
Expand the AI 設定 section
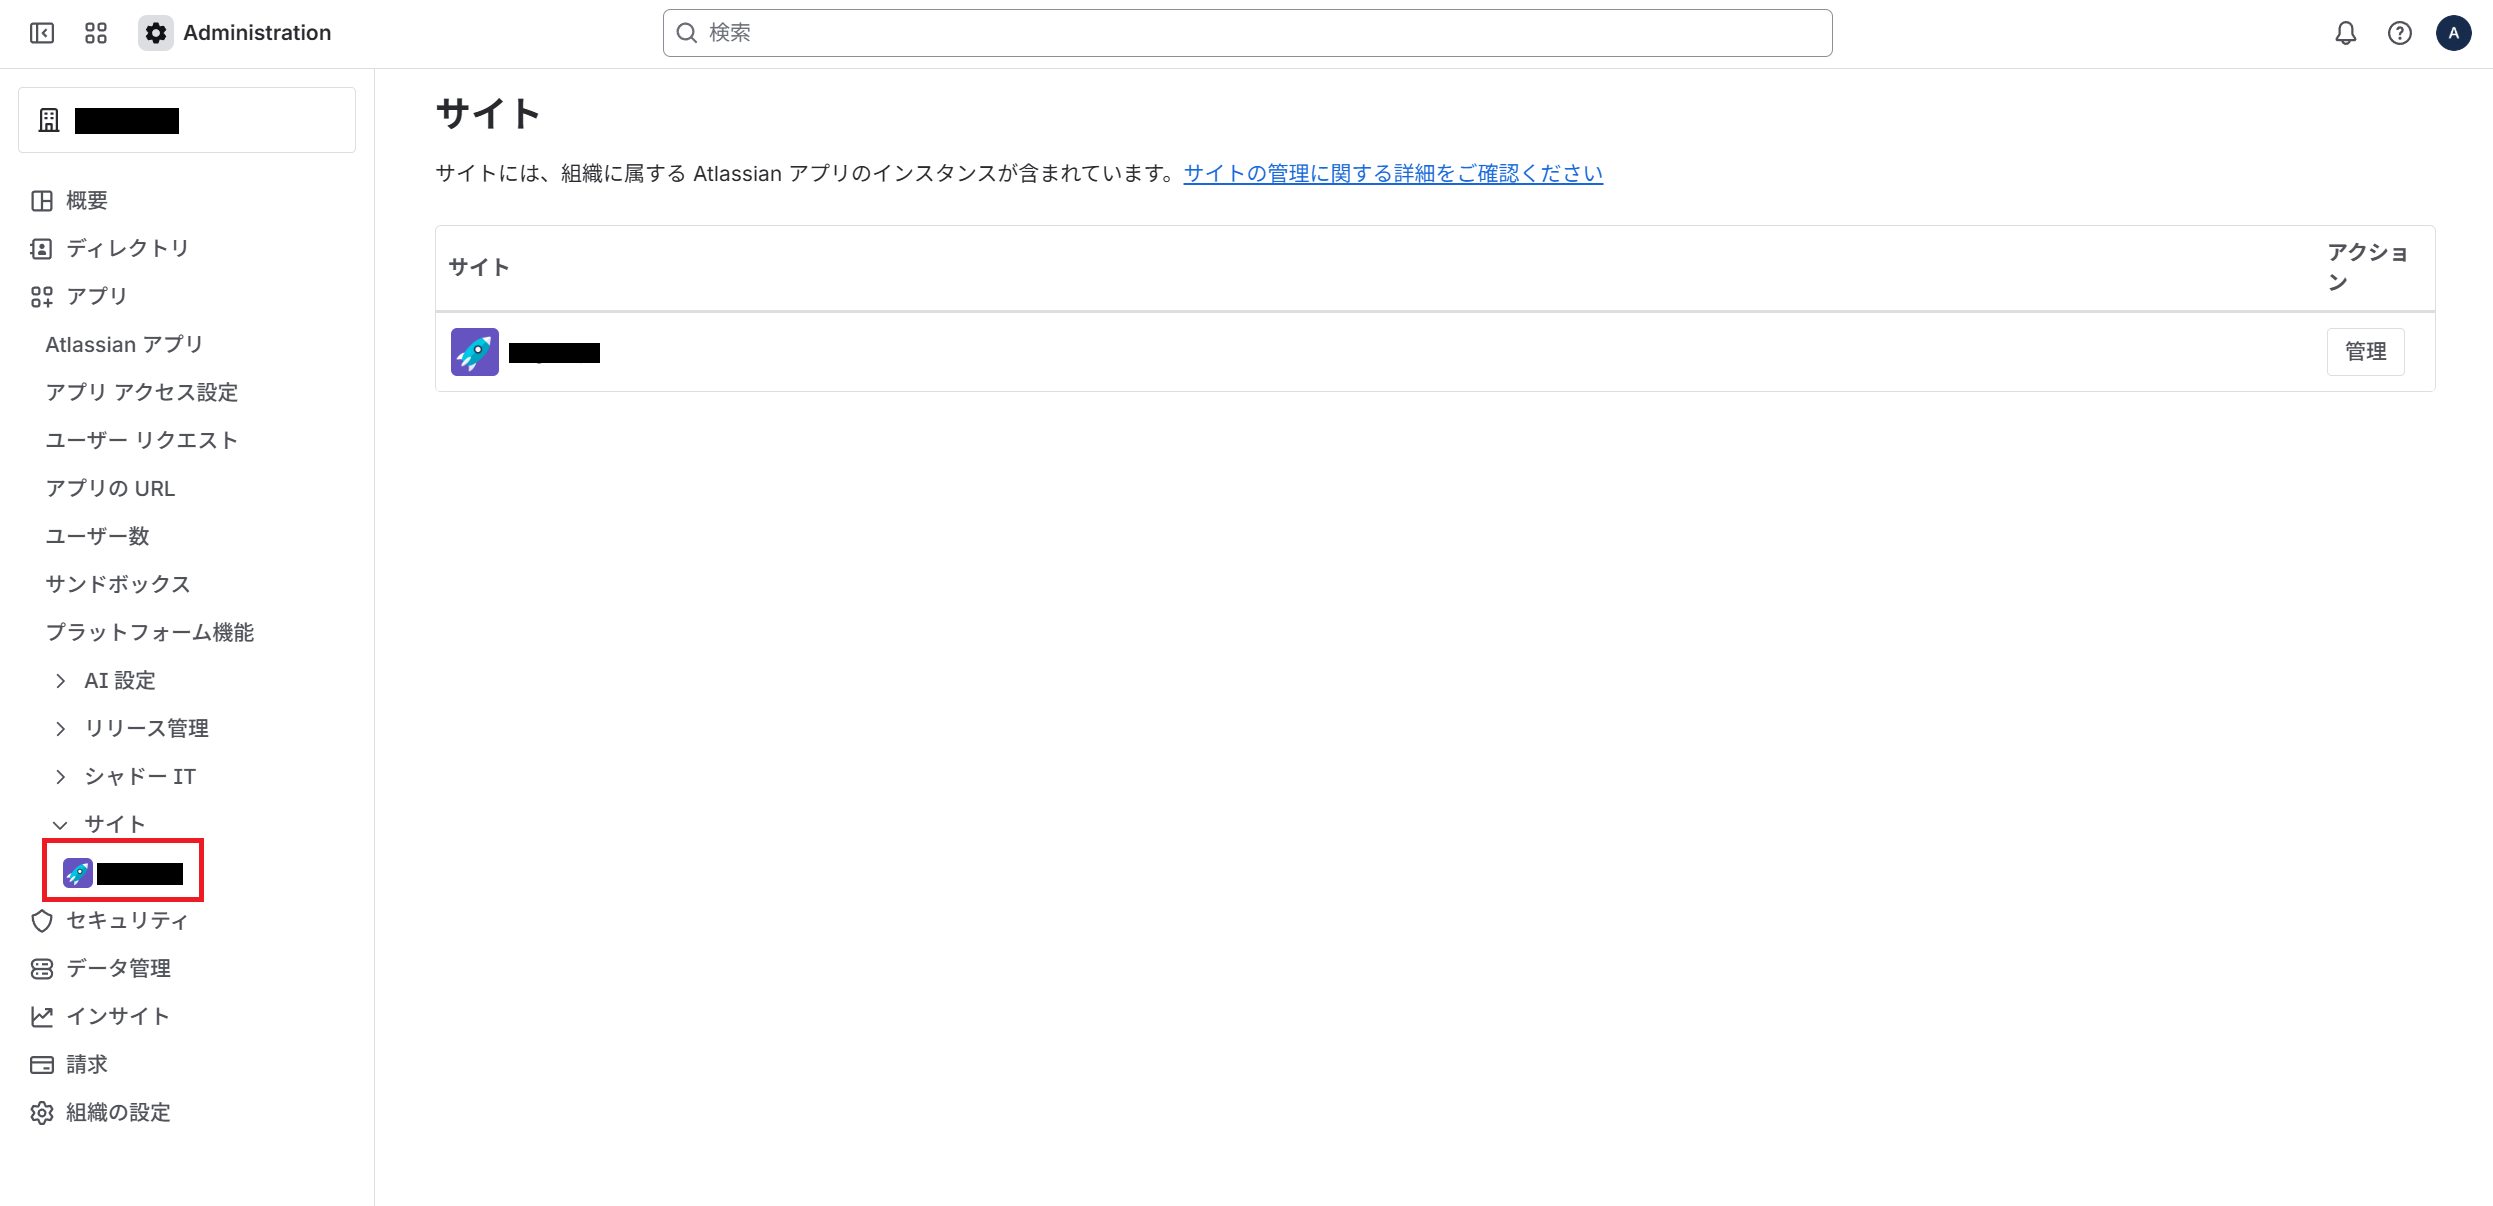click(61, 681)
